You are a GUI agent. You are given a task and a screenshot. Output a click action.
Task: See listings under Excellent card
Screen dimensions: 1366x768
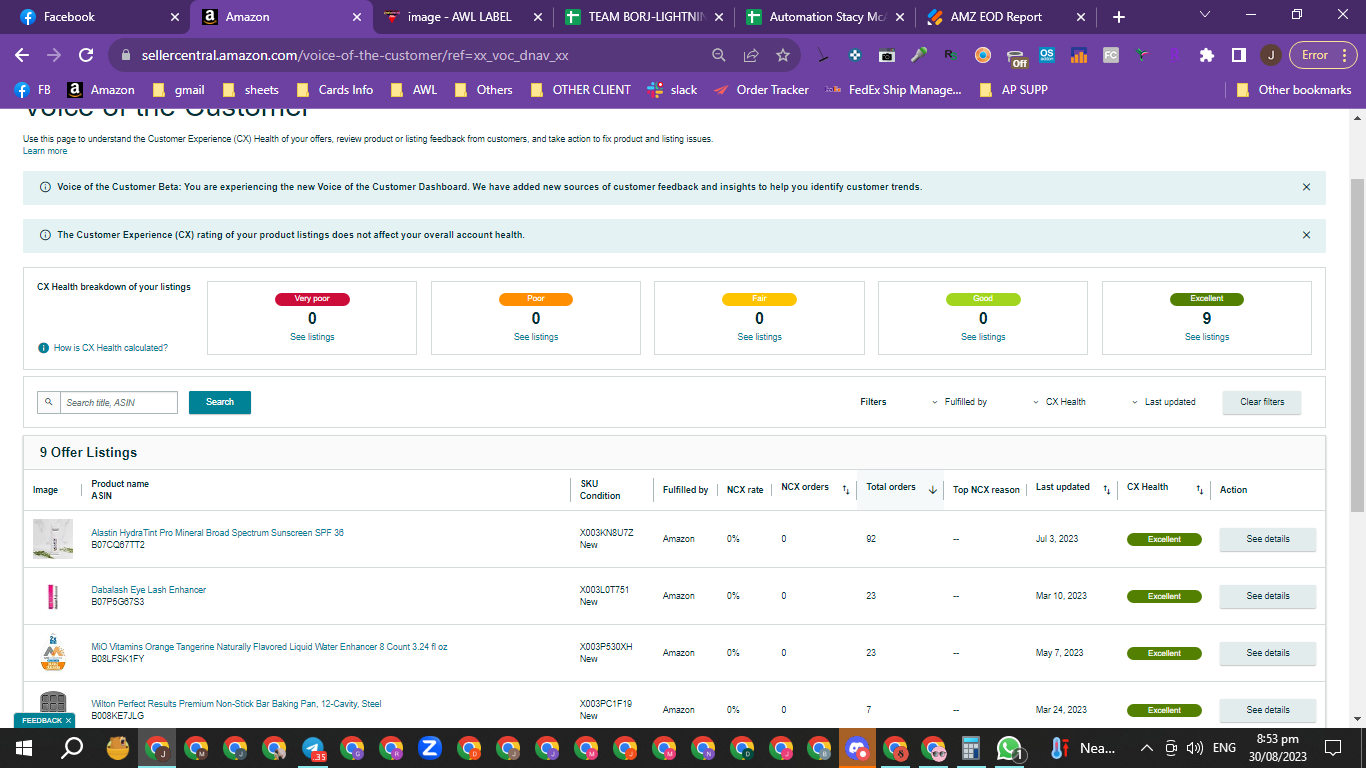pyautogui.click(x=1206, y=337)
